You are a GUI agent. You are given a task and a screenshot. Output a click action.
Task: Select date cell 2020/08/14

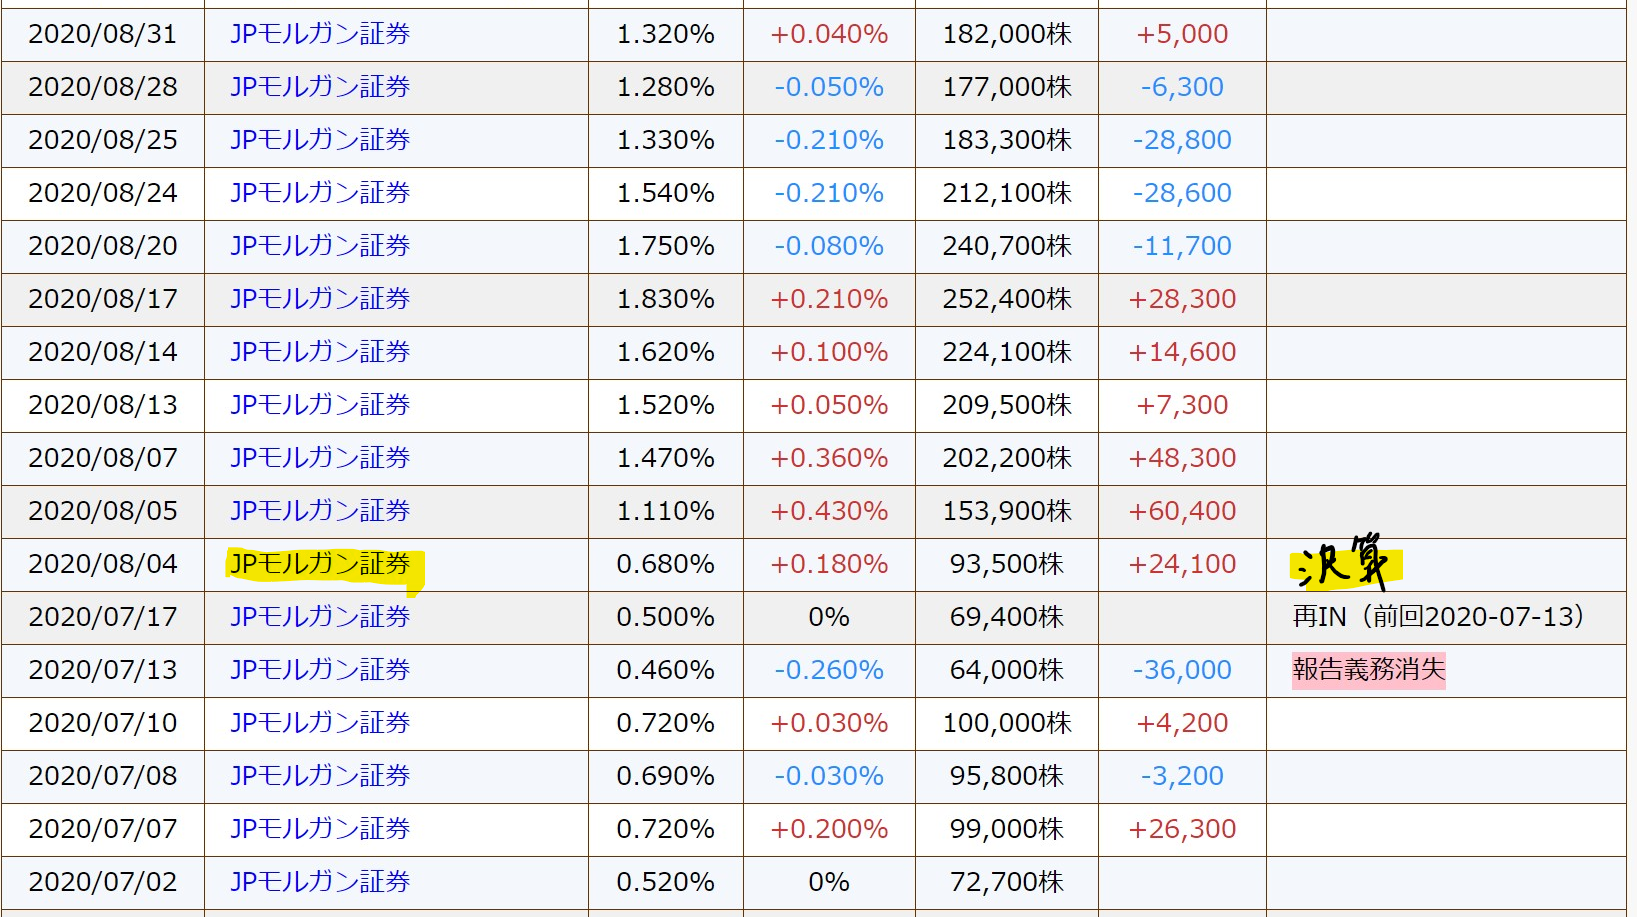pos(103,352)
